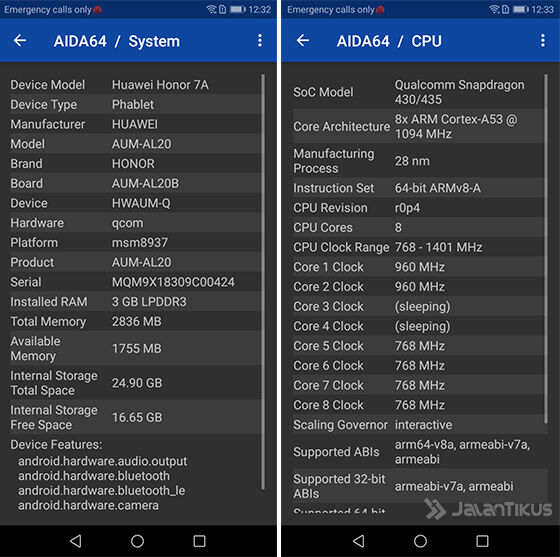Tap Device Features heading
Screen dimensions: 560x557
pos(56,445)
